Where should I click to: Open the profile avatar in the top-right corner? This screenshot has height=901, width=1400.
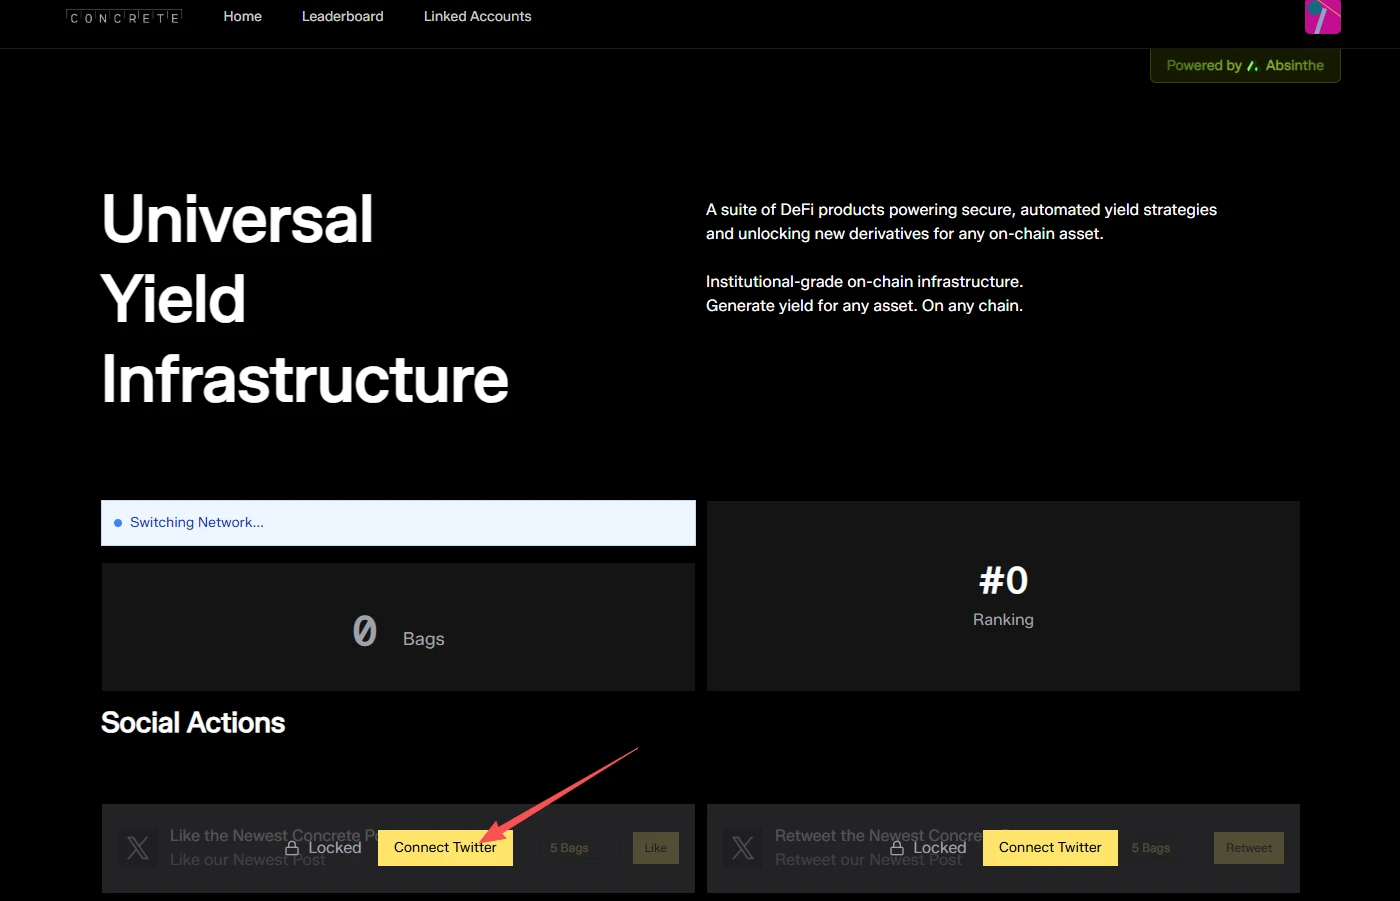[1322, 16]
